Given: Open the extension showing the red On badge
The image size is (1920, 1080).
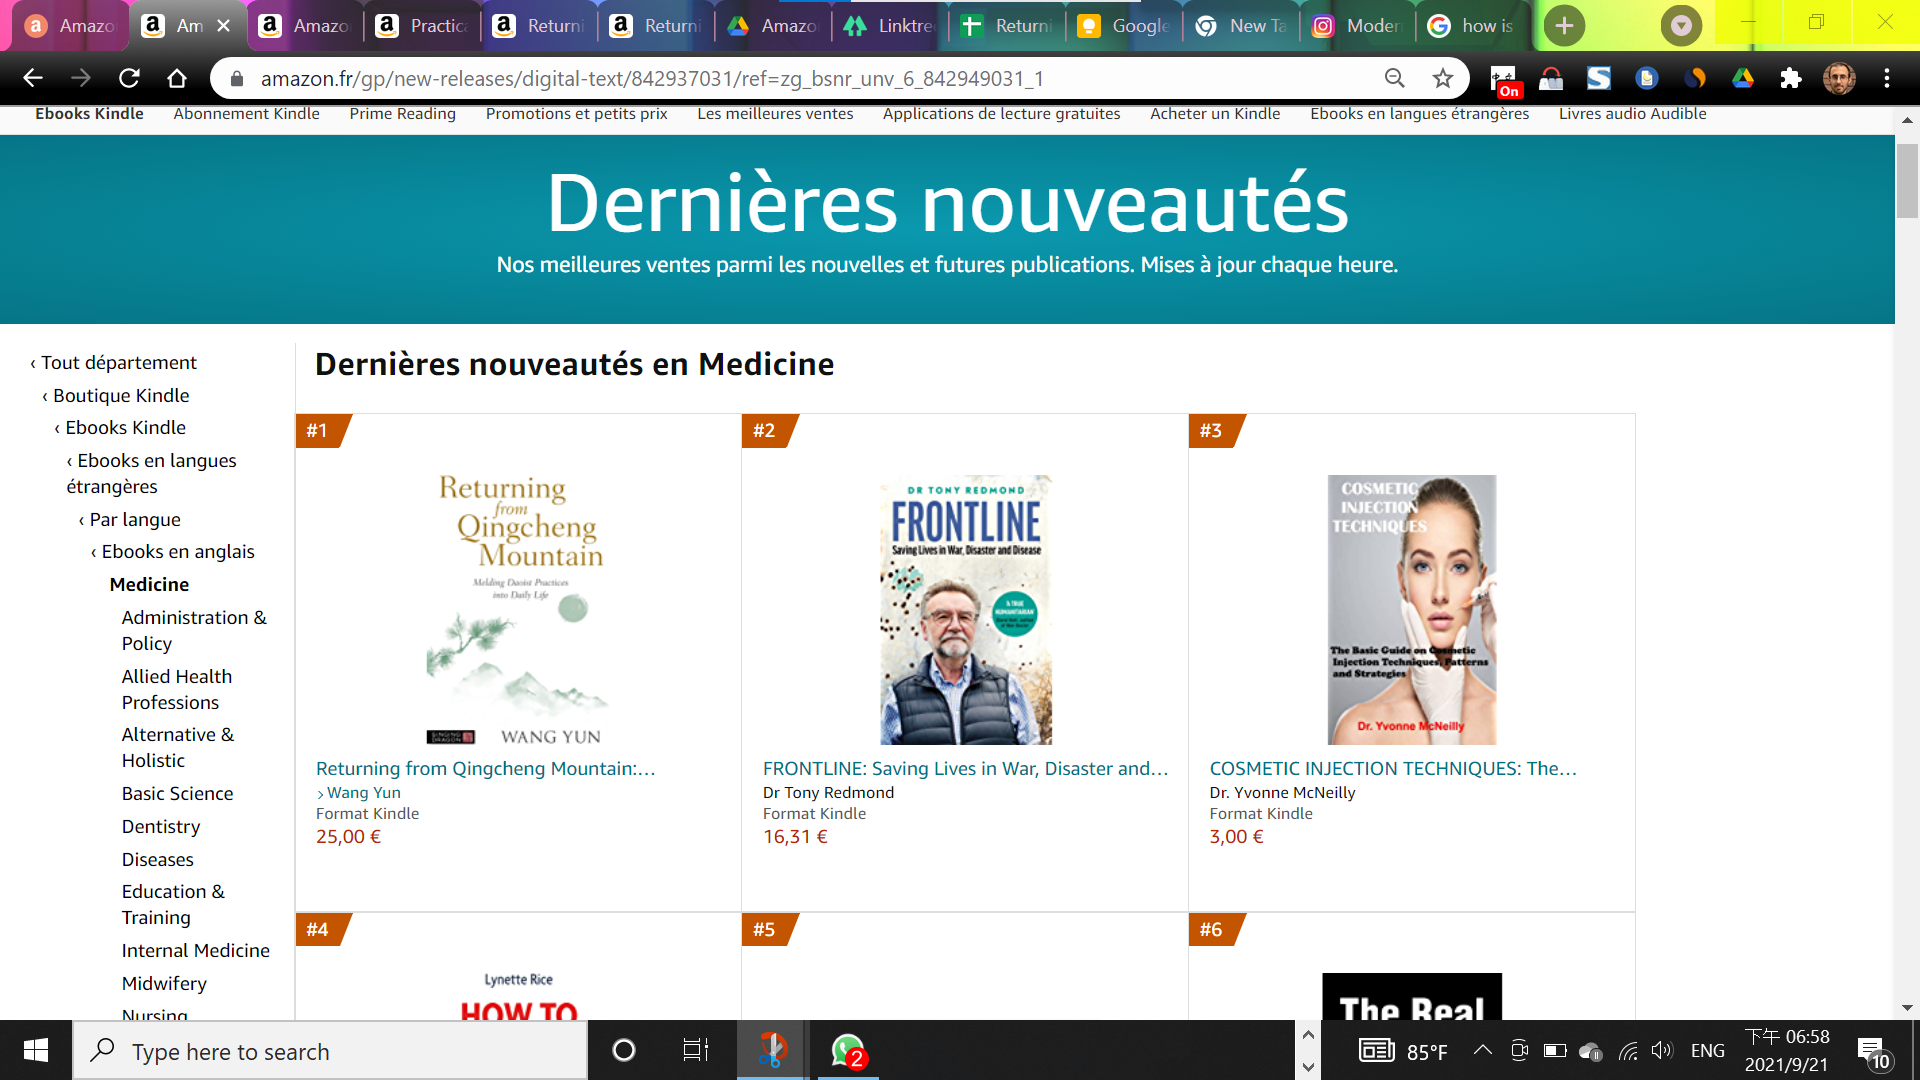Looking at the screenshot, I should point(1503,80).
